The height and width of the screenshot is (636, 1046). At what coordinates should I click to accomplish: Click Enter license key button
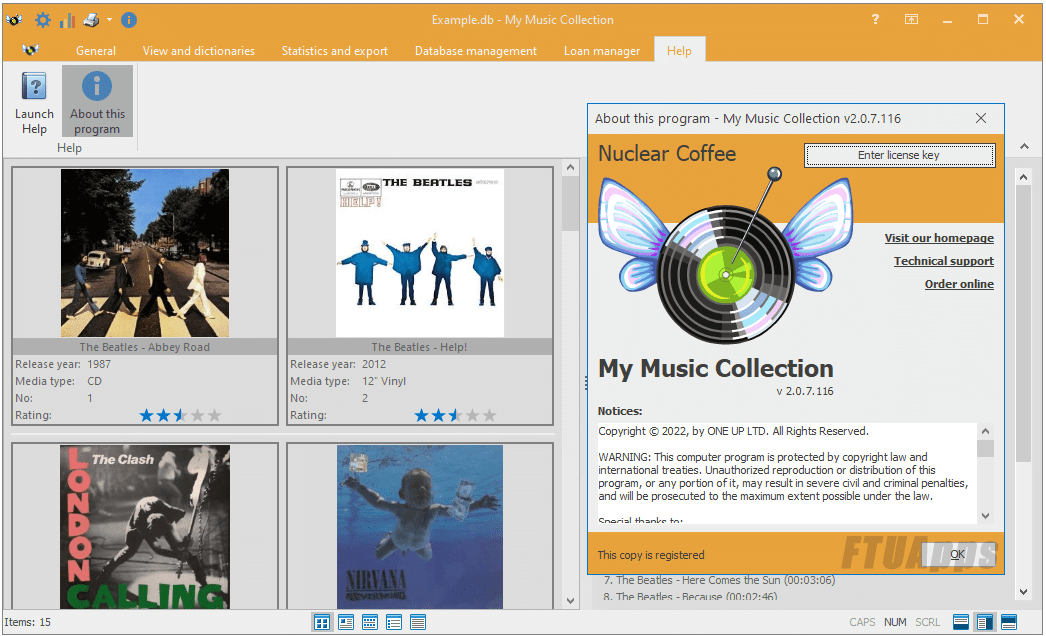899,155
